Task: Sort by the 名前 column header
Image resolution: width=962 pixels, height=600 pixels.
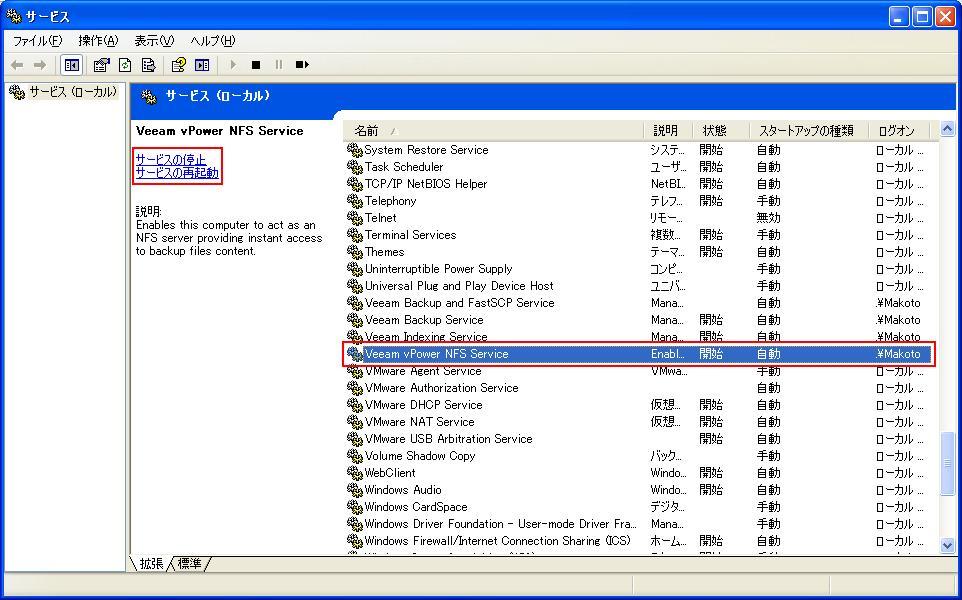Action: click(494, 131)
